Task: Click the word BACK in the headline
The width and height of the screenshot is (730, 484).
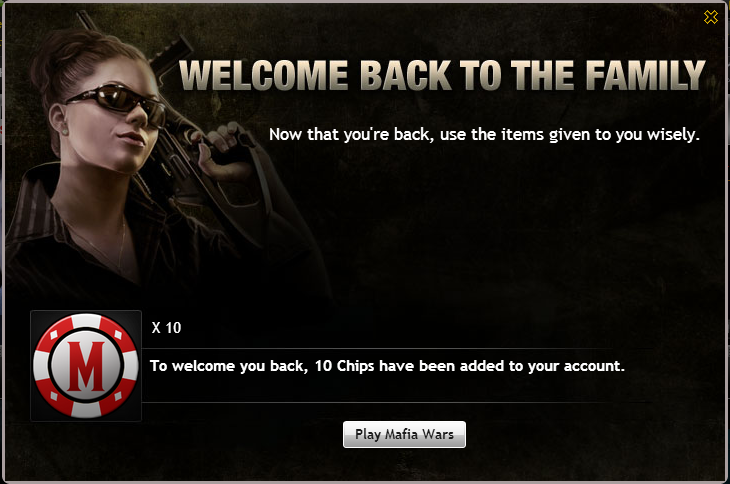Action: pyautogui.click(x=406, y=75)
